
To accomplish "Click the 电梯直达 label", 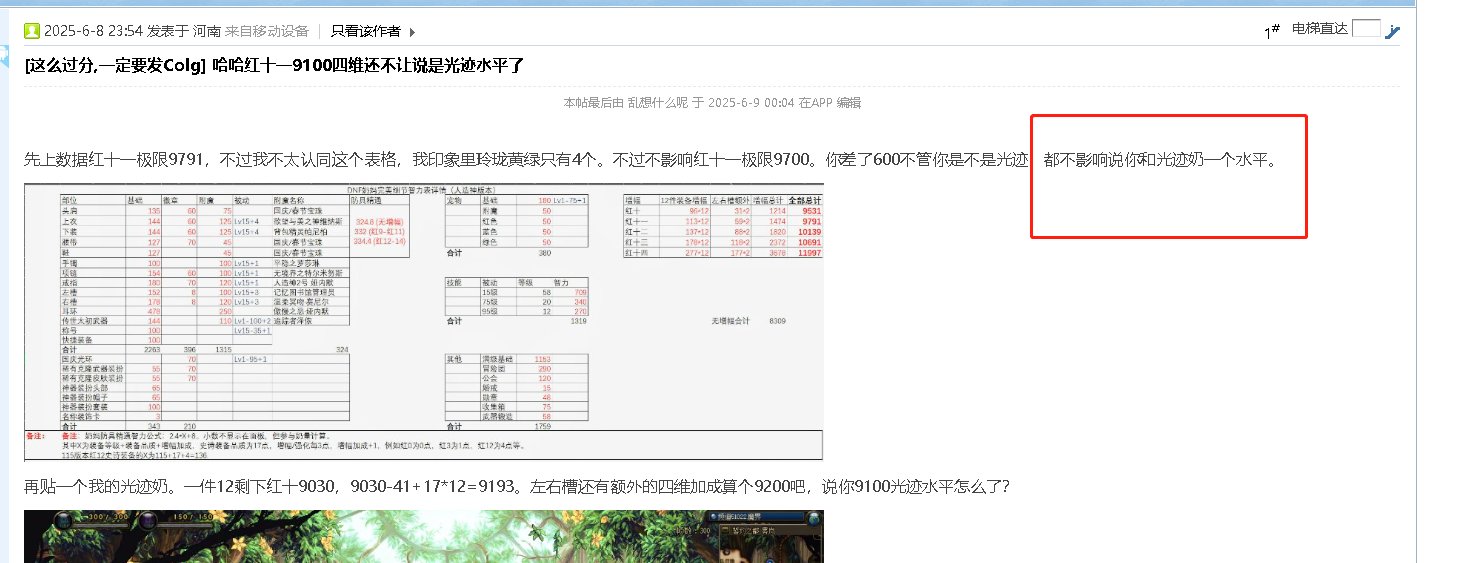I will (x=1320, y=29).
